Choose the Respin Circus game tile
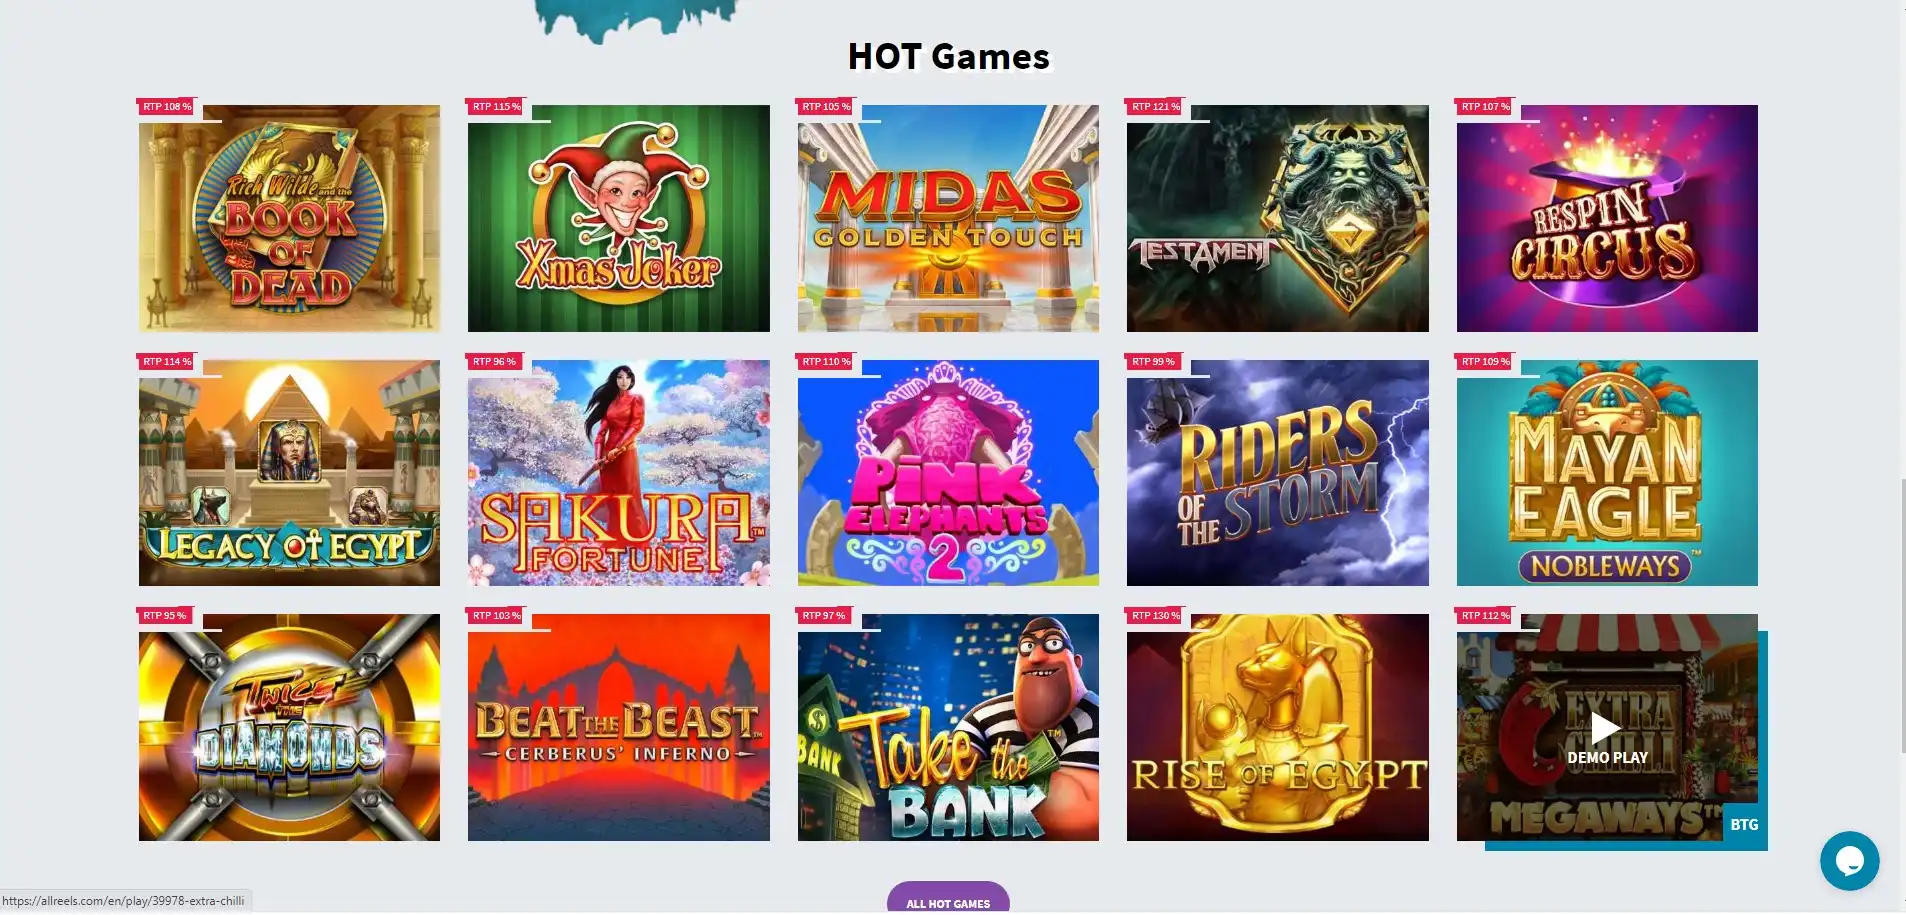Image resolution: width=1906 pixels, height=915 pixels. pyautogui.click(x=1607, y=218)
